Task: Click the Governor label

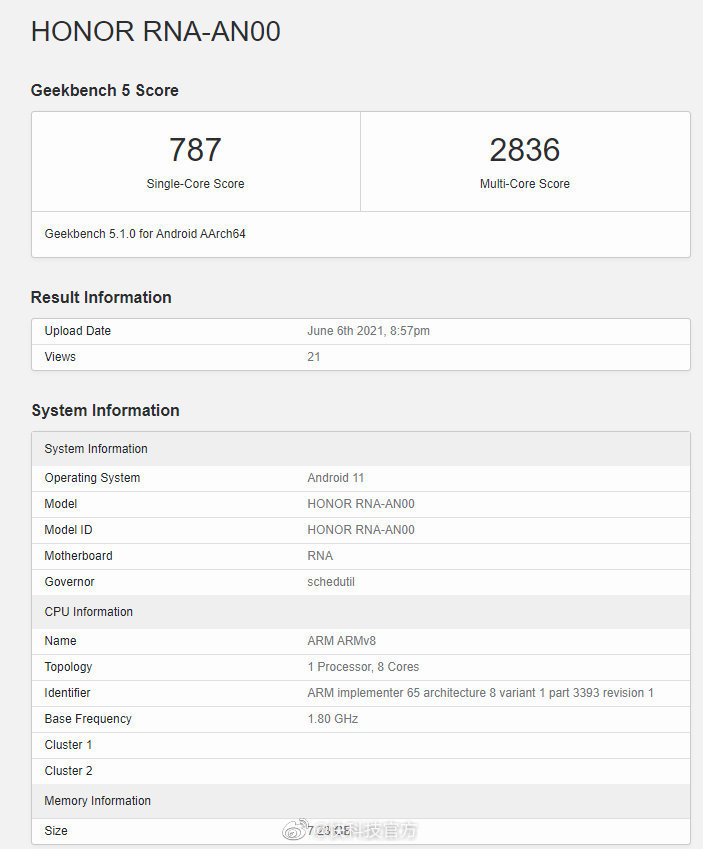Action: coord(69,582)
